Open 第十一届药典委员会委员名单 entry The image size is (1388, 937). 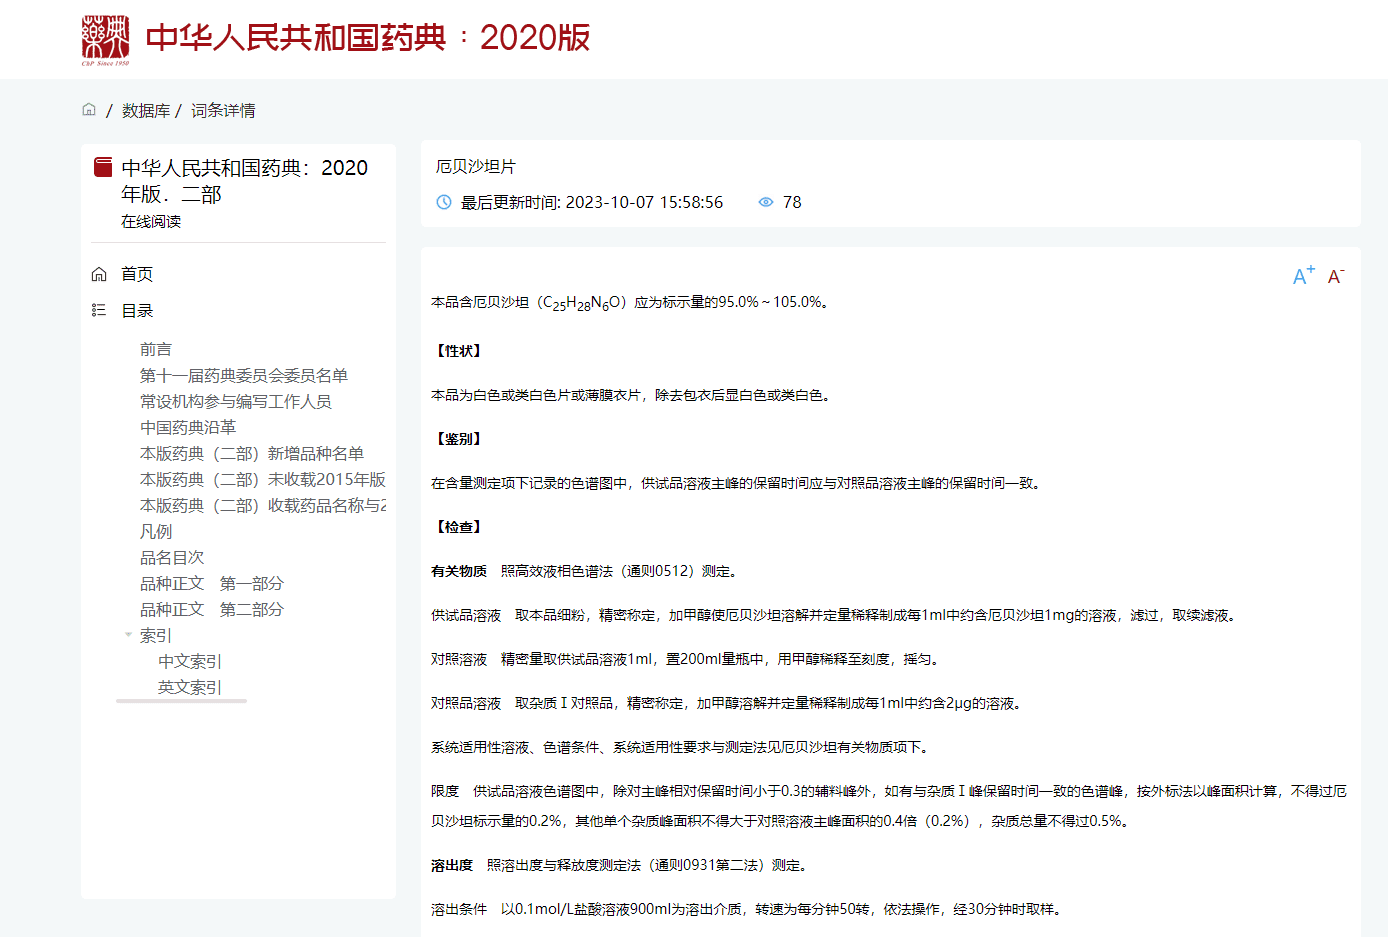pyautogui.click(x=244, y=375)
